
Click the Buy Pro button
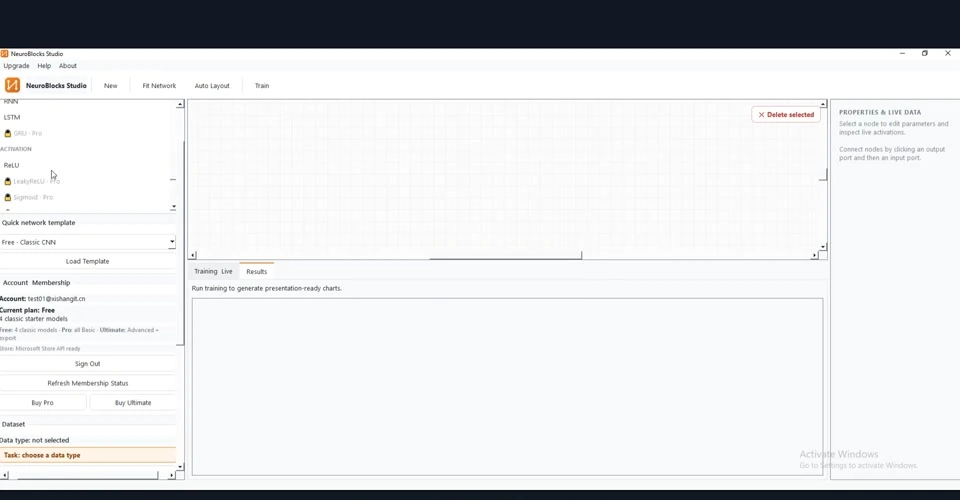coord(43,403)
